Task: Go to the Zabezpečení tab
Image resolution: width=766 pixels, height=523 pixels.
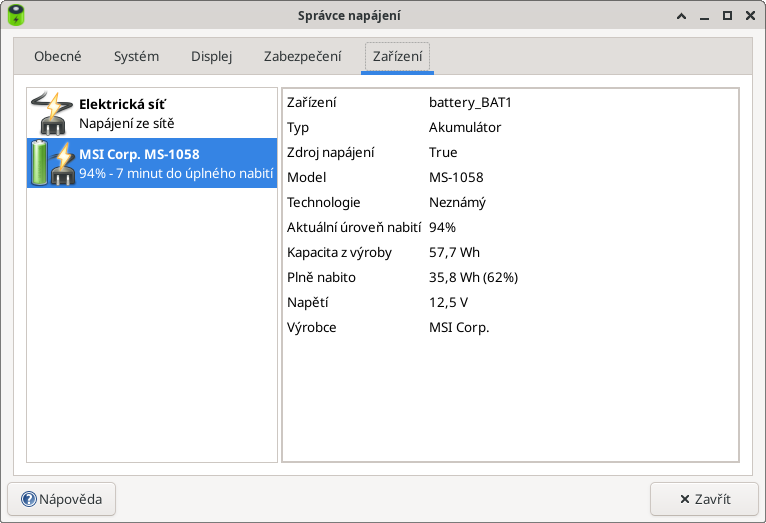Action: (302, 57)
